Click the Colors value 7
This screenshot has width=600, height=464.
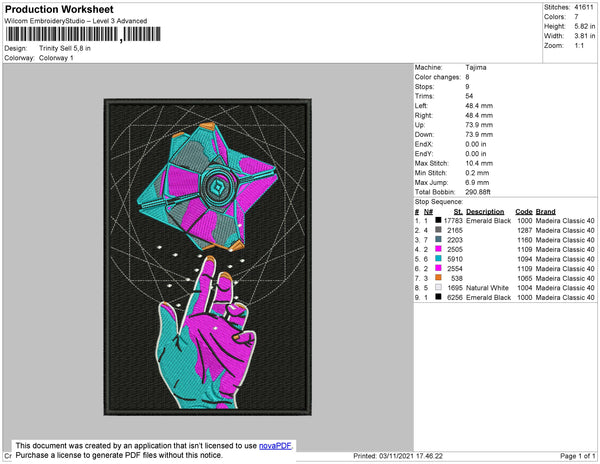[x=576, y=17]
